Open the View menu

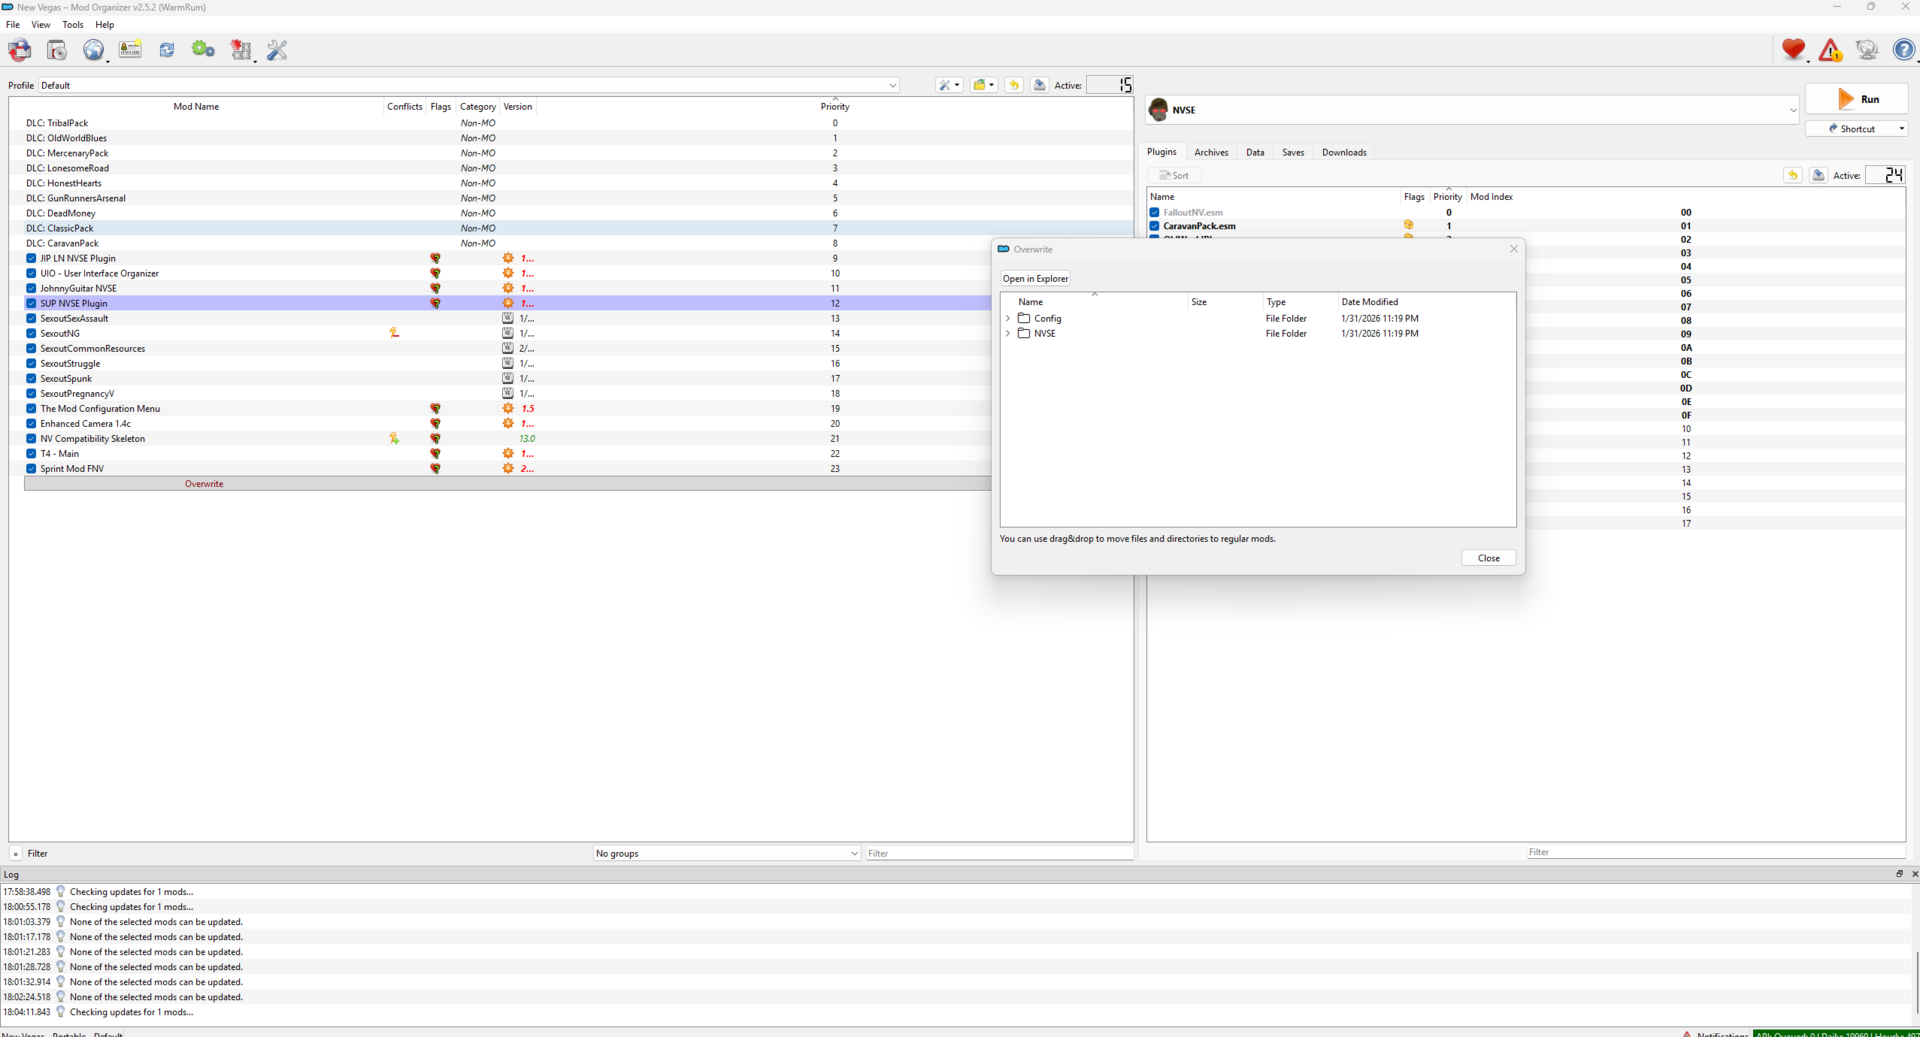coord(41,24)
